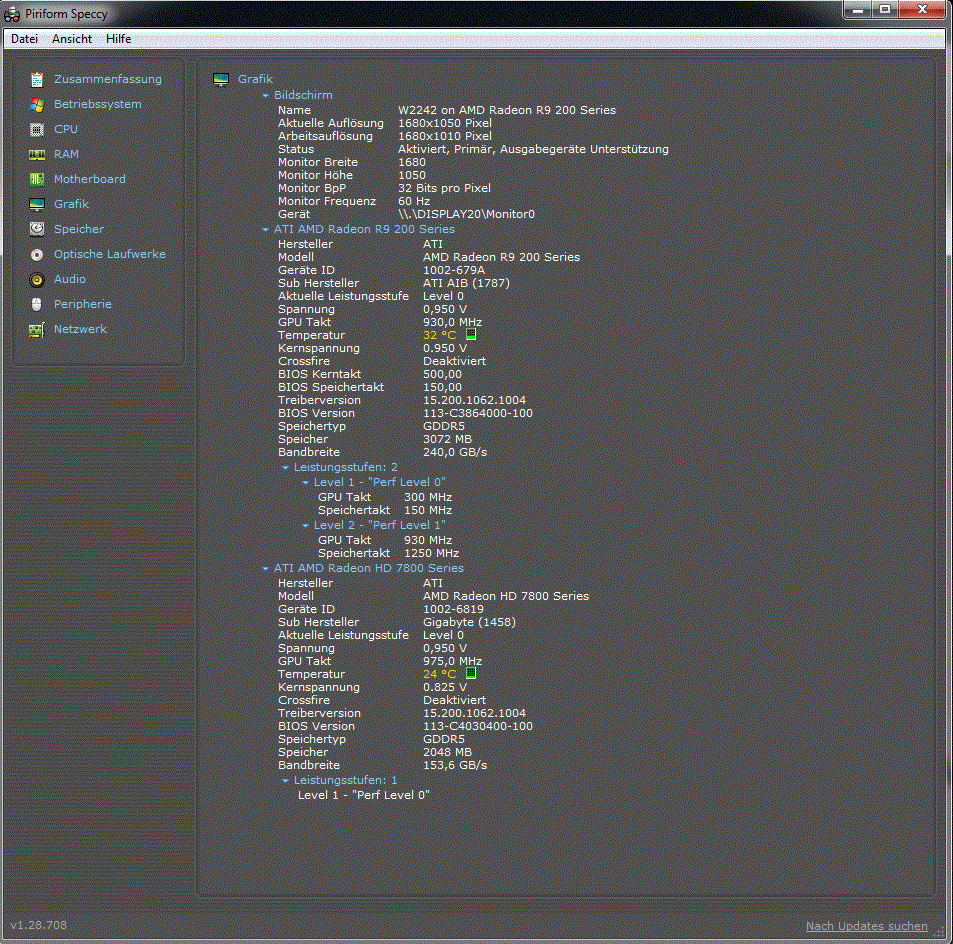This screenshot has width=953, height=944.
Task: Click the 1250 MHz Speichertakt value
Action: (x=432, y=553)
